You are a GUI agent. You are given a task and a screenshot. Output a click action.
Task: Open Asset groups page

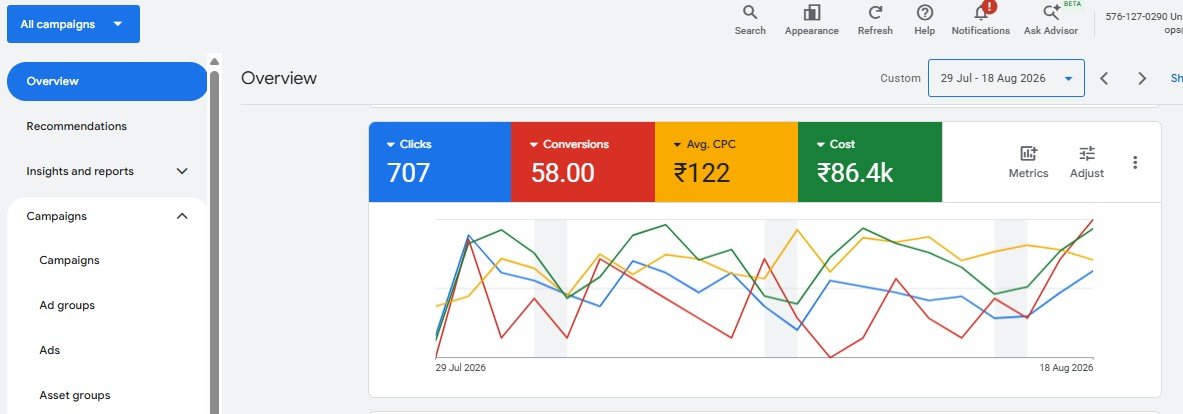point(75,395)
